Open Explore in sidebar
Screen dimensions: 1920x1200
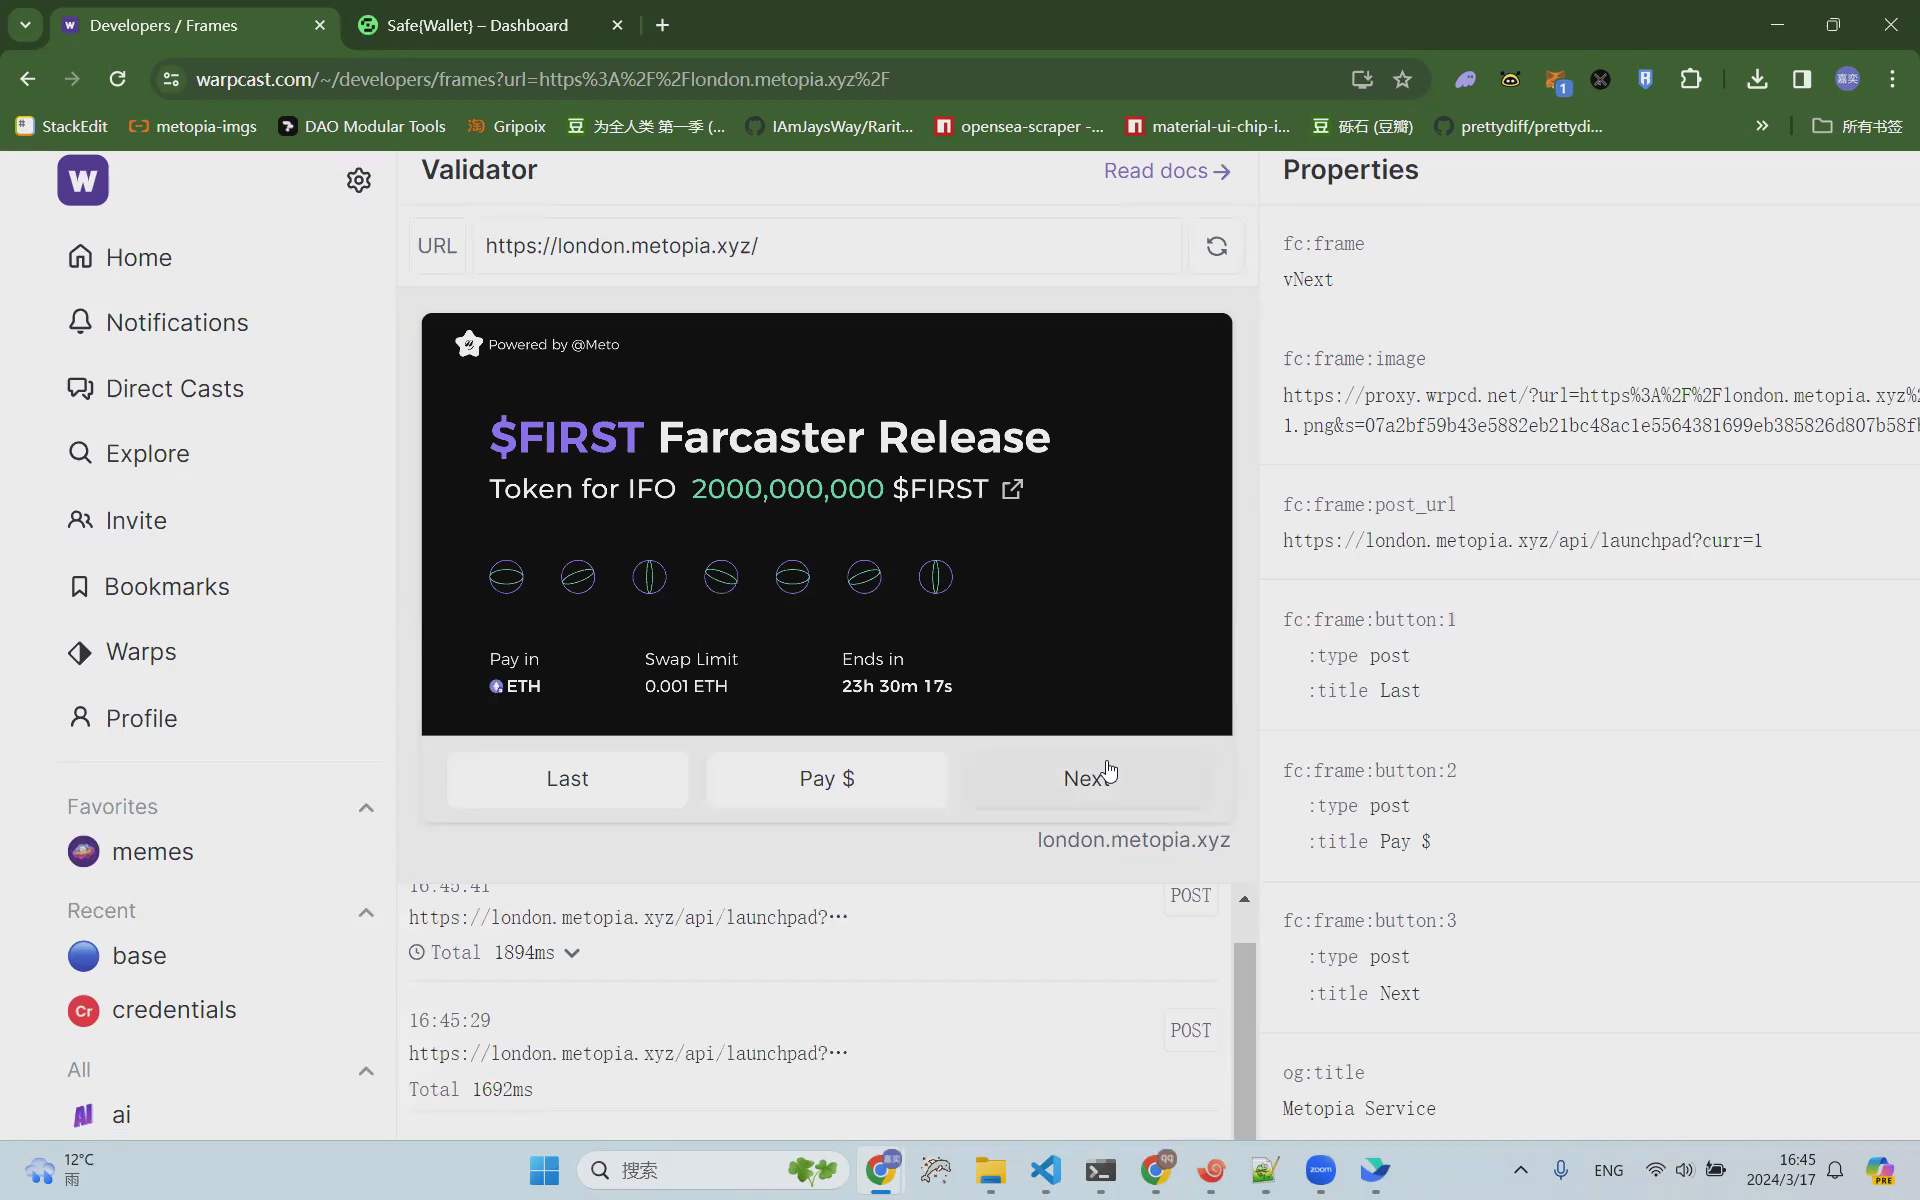point(129,453)
